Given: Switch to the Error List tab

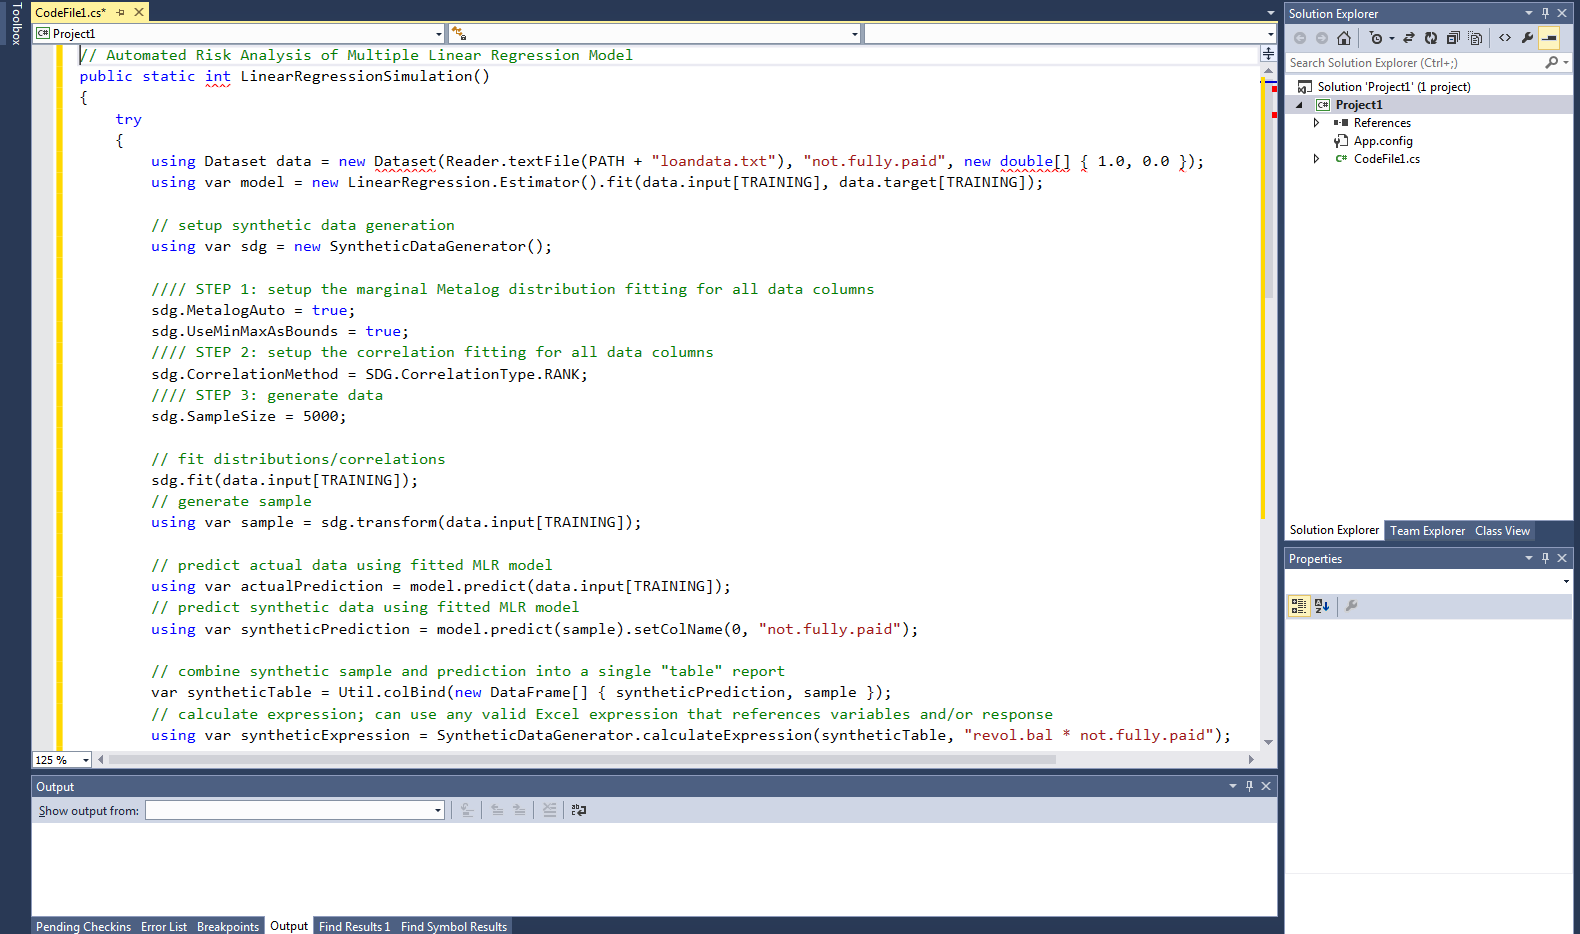Looking at the screenshot, I should [x=164, y=926].
